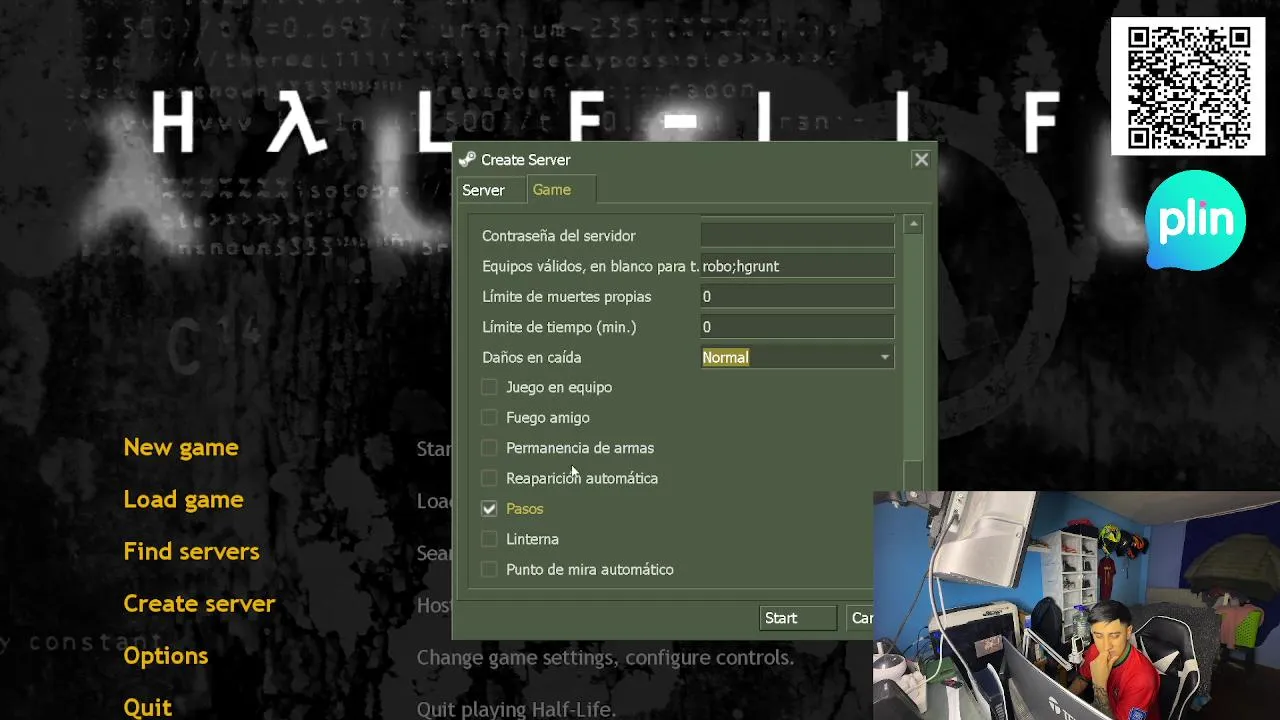Click 'Change game settings, configure controls.' text
1280x720 pixels.
pos(605,658)
